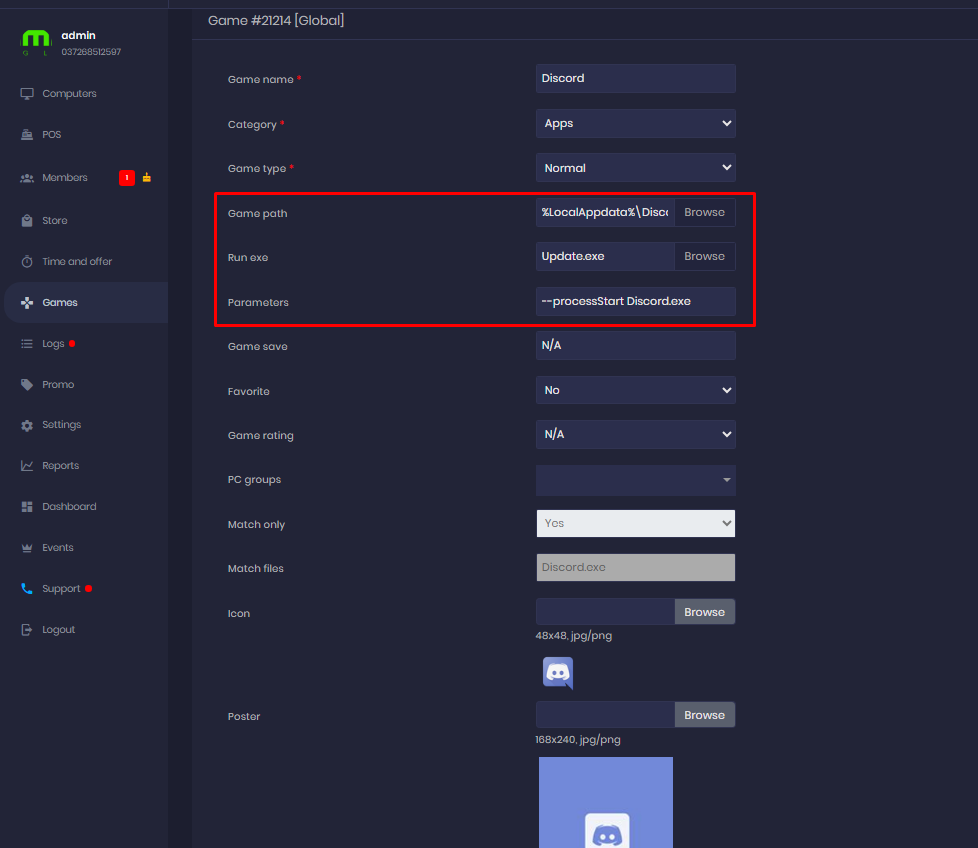Click the Game path text field
The height and width of the screenshot is (848, 978).
tap(605, 213)
